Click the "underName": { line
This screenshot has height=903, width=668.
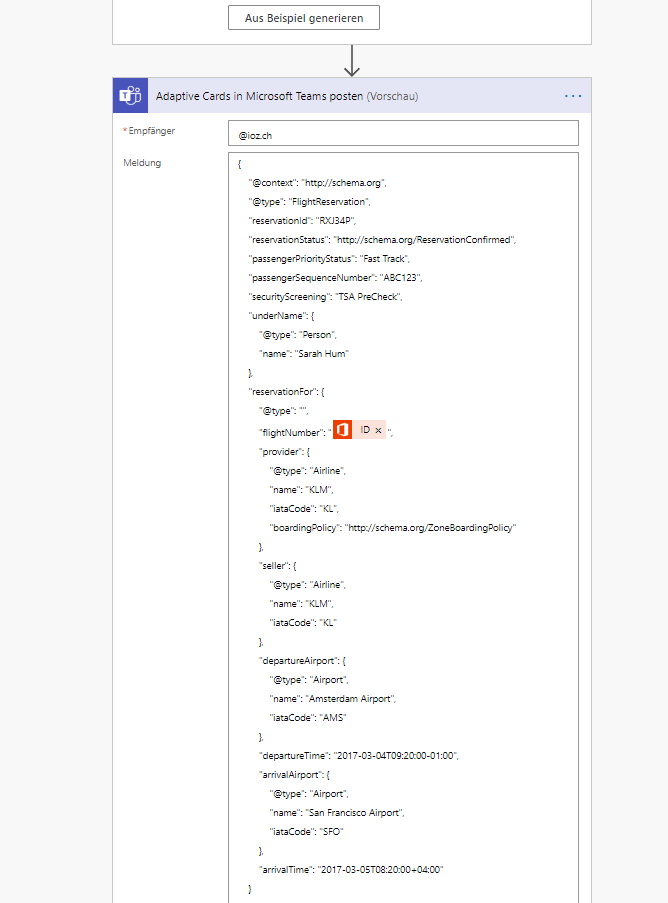pos(282,316)
